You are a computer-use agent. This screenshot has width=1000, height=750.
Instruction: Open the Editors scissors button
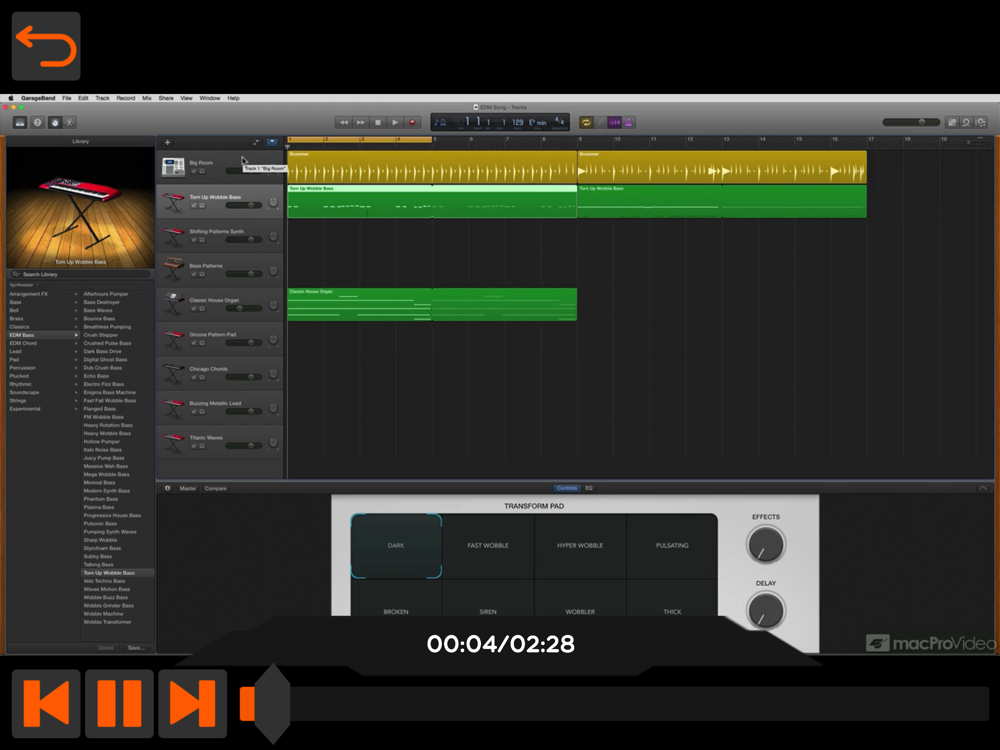(70, 122)
